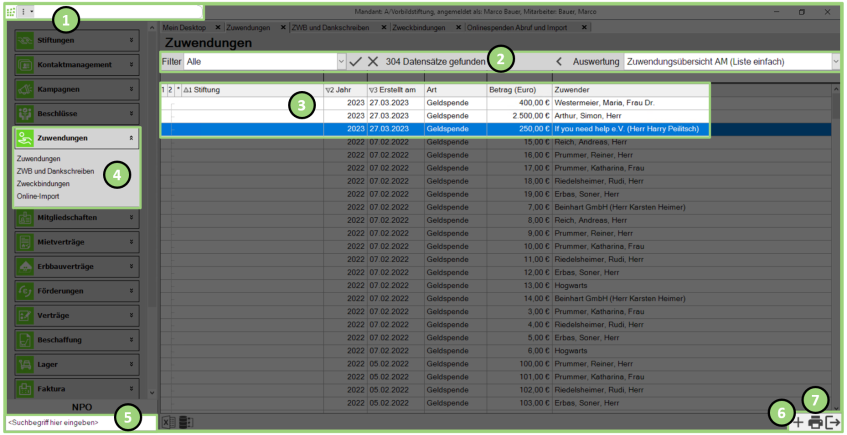Expand the Mietverträge sidebar section

point(131,241)
